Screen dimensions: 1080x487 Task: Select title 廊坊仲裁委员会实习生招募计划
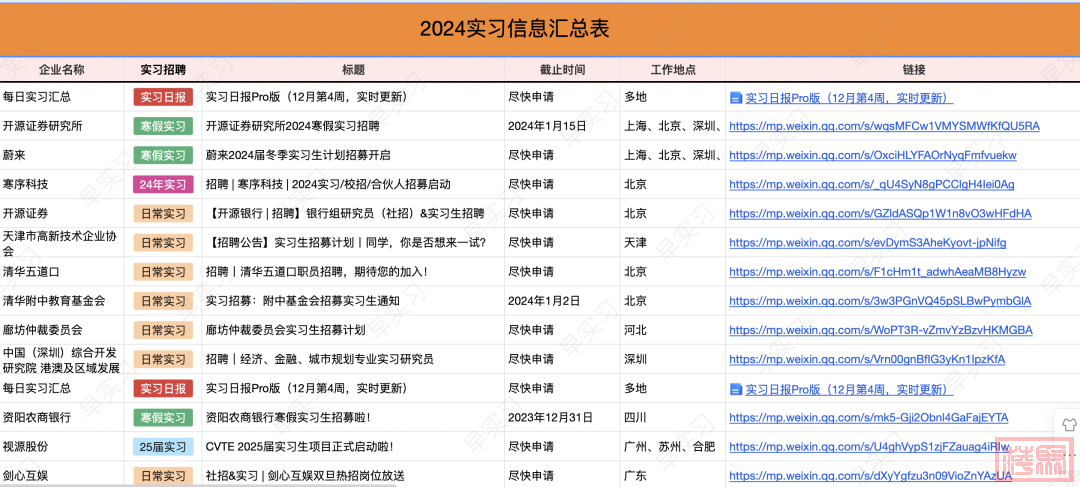(x=285, y=330)
